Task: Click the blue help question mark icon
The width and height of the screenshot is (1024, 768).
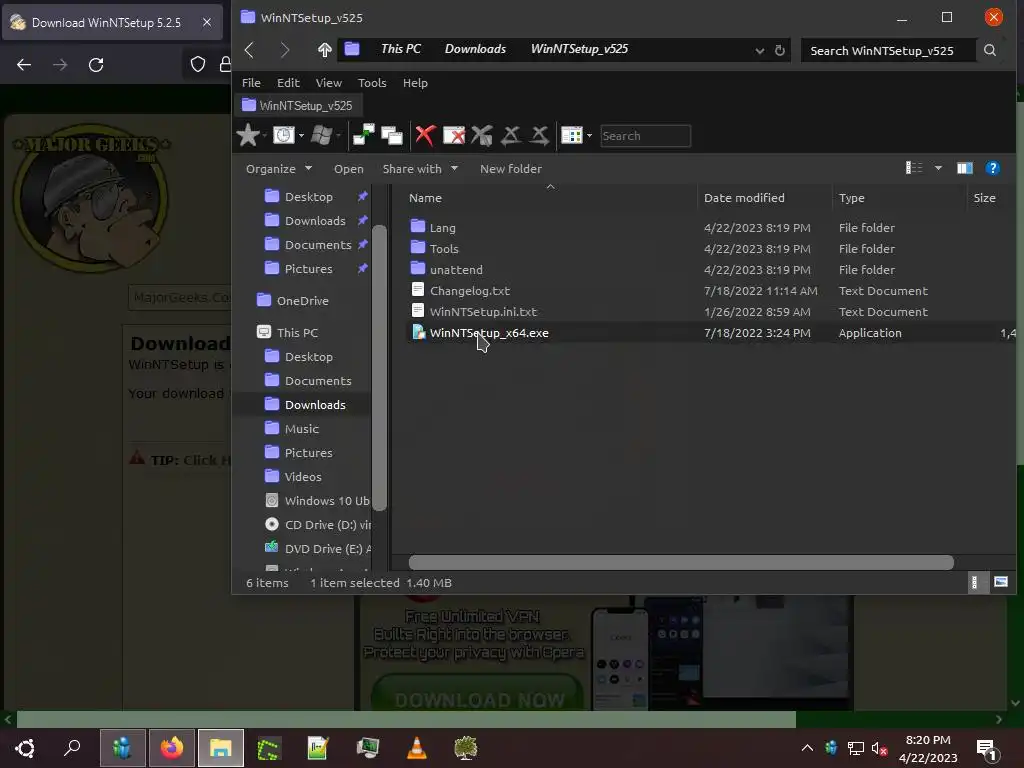Action: (x=993, y=168)
